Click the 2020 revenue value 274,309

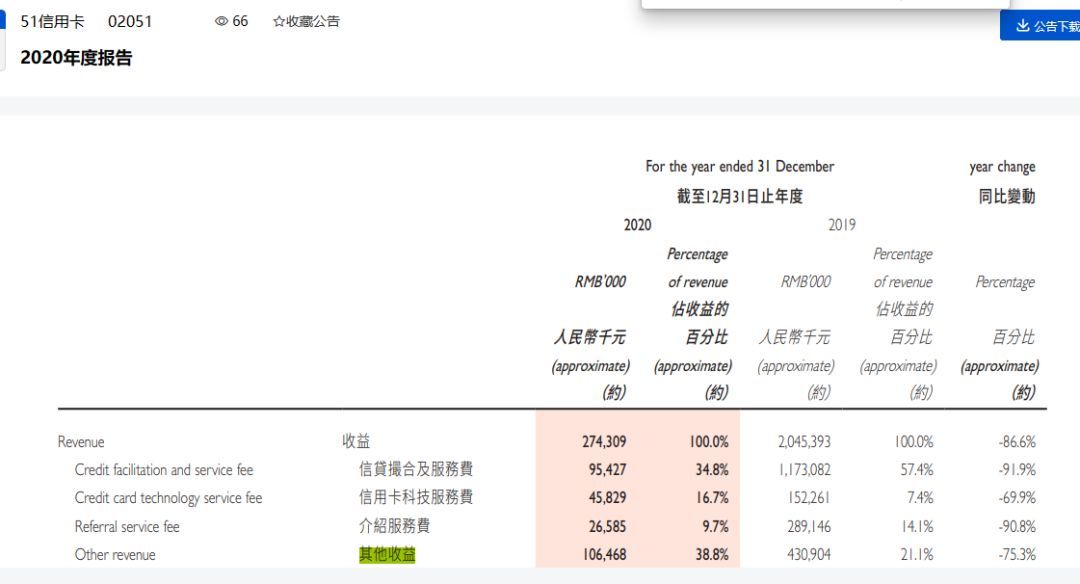point(605,441)
